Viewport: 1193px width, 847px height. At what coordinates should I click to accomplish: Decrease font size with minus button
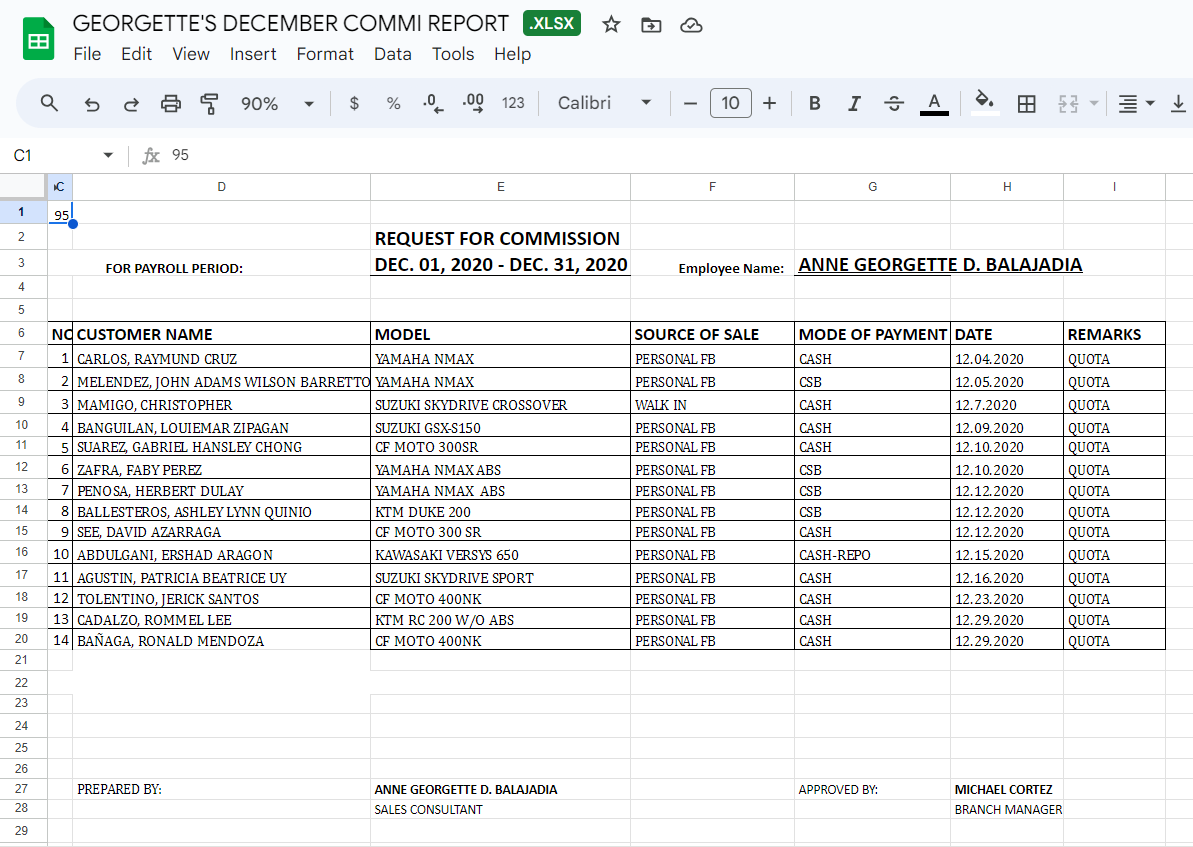pyautogui.click(x=690, y=103)
